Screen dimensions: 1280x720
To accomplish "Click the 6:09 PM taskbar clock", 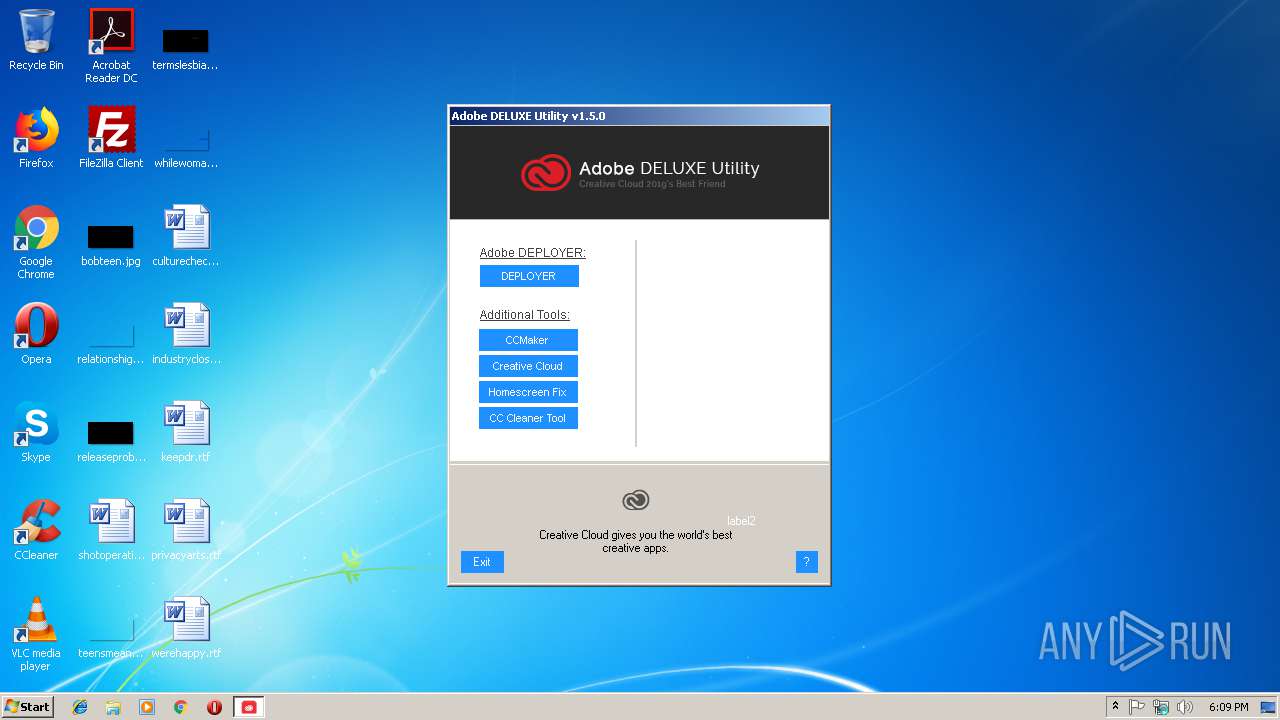I will [1228, 707].
